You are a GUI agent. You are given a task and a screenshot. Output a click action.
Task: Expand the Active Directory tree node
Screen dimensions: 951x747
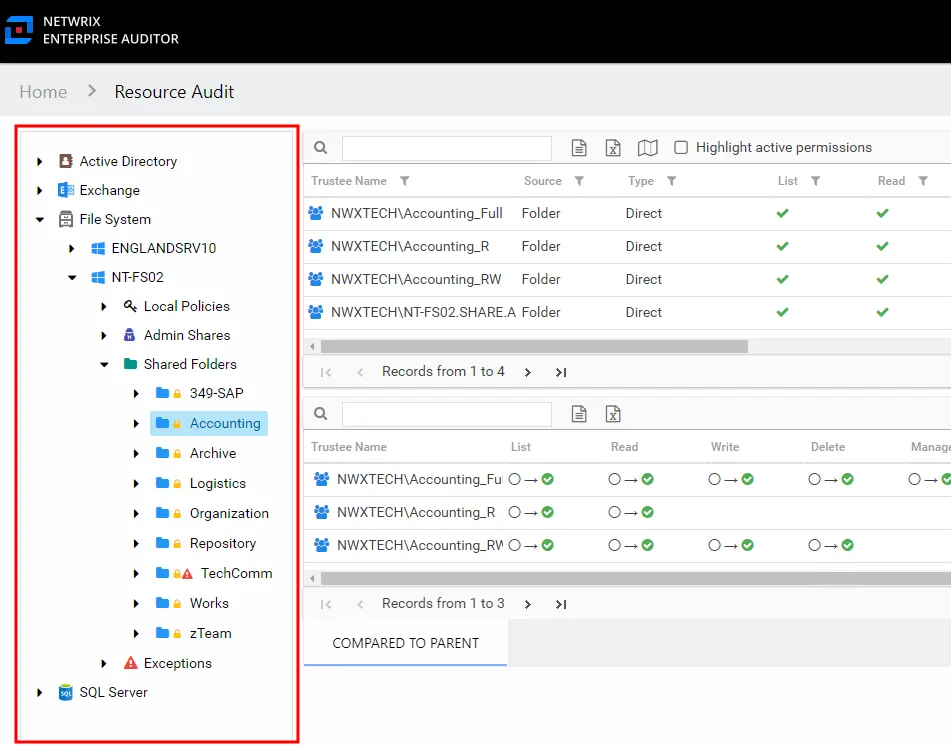(x=39, y=161)
